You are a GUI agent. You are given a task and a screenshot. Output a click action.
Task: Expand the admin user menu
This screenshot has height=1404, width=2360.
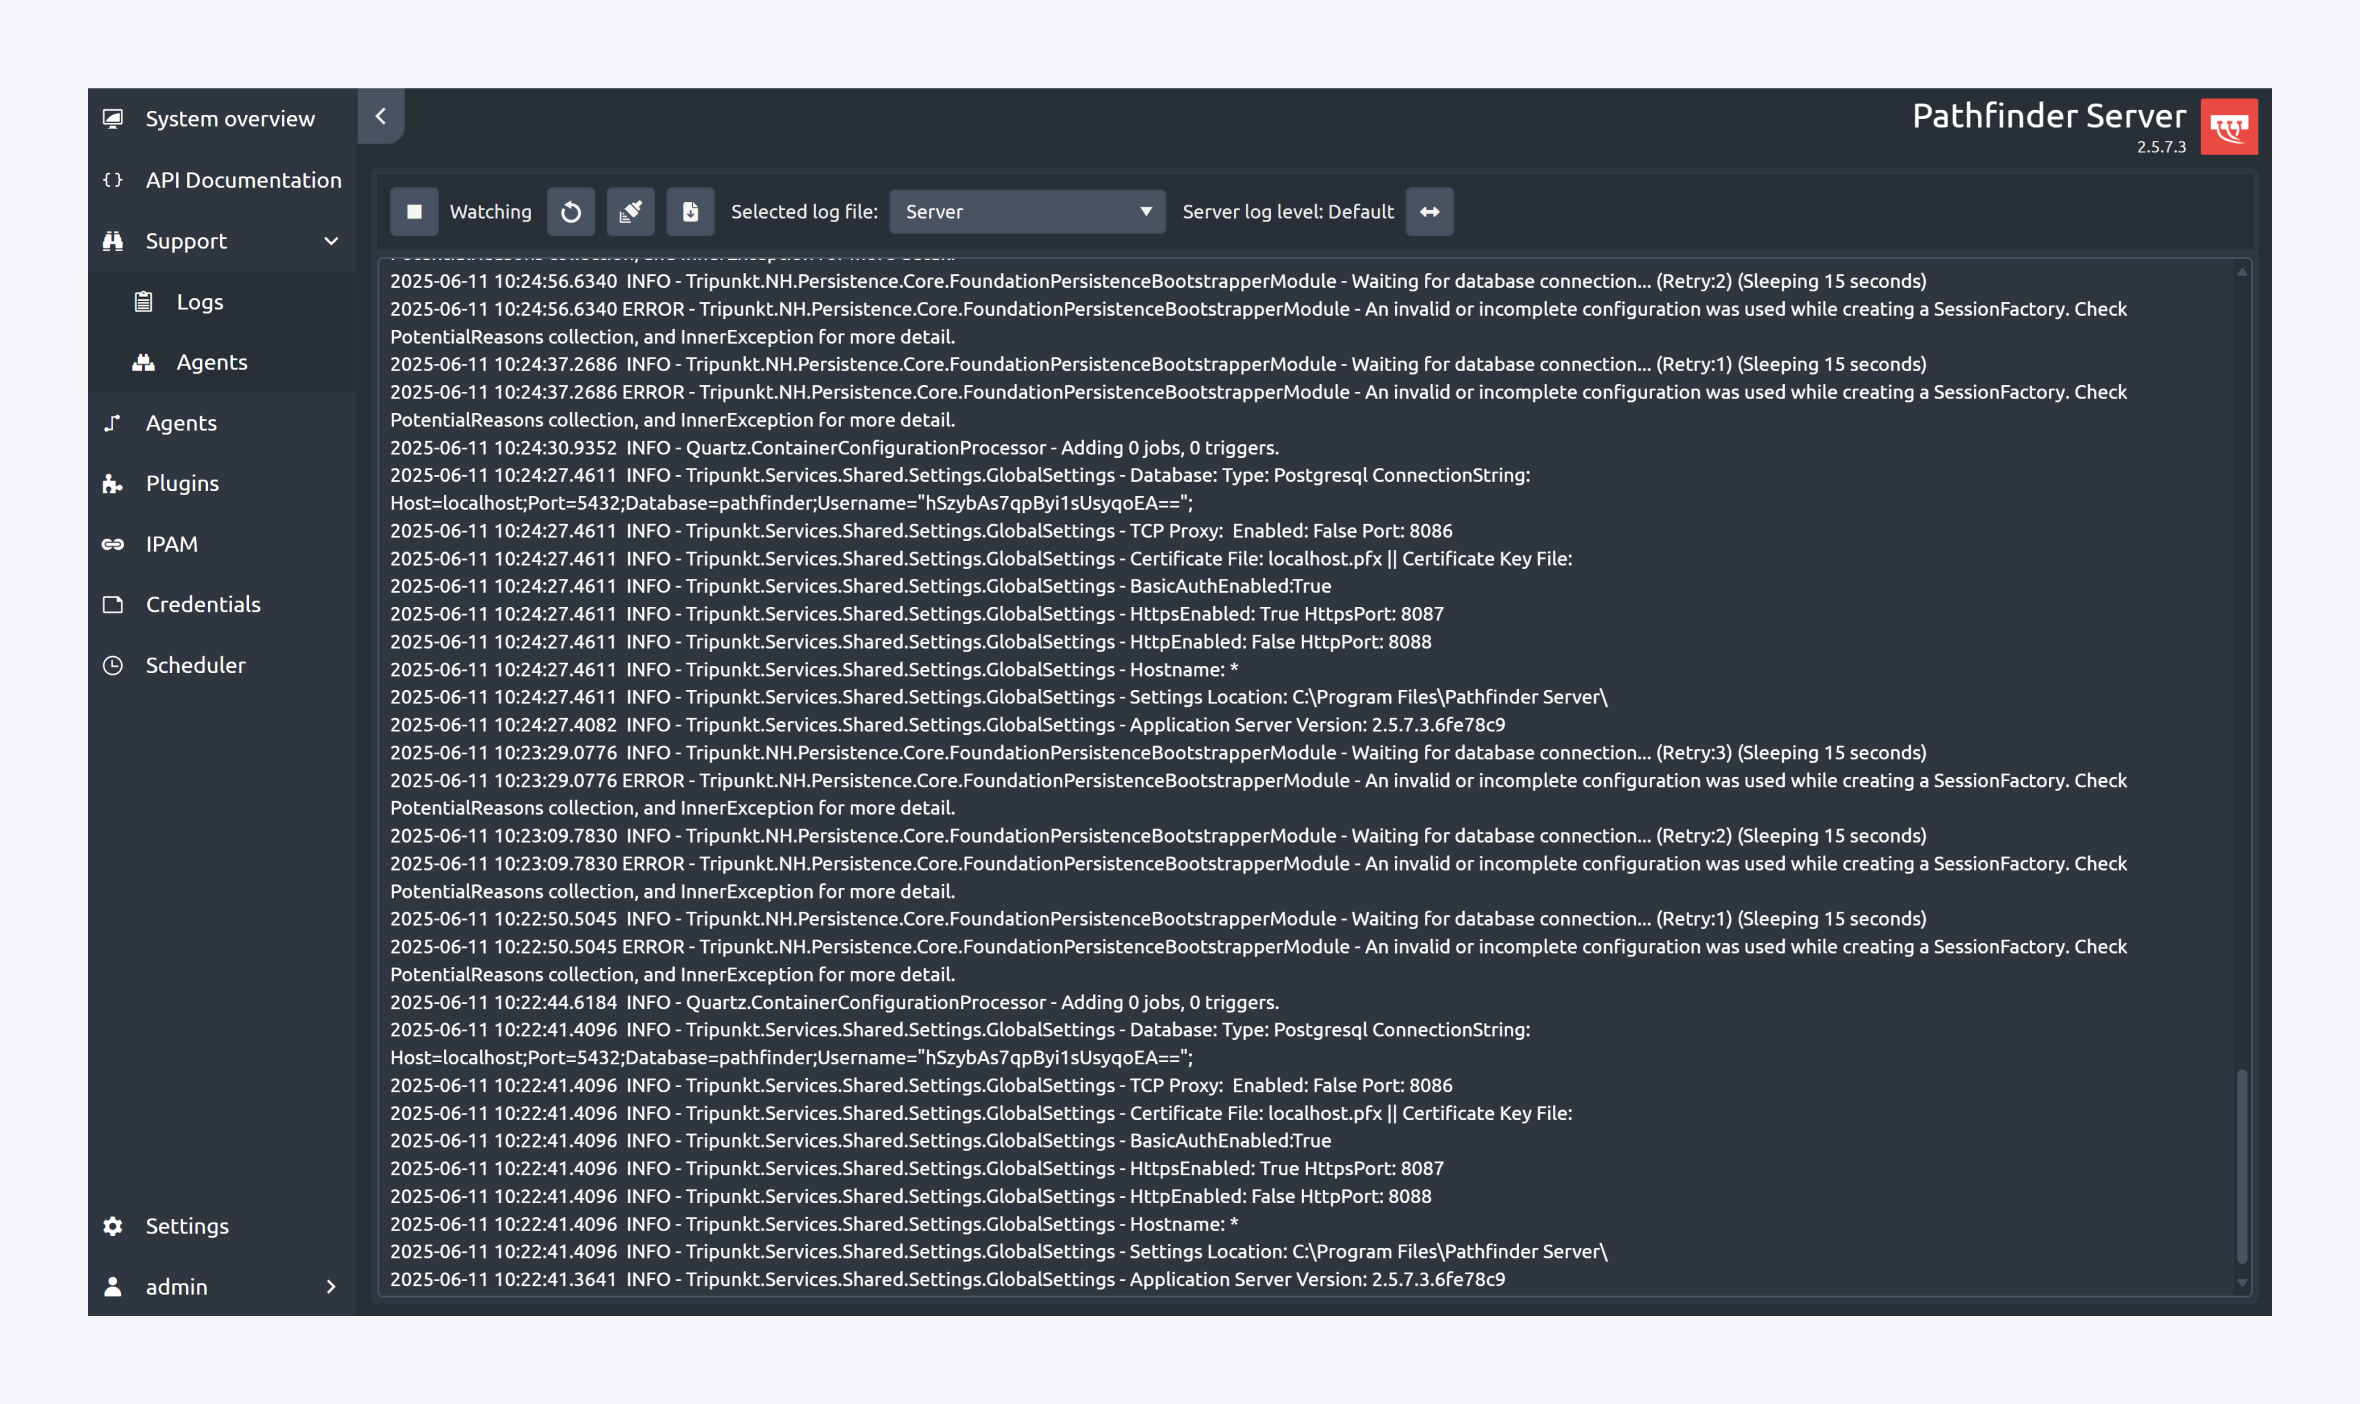tap(331, 1287)
